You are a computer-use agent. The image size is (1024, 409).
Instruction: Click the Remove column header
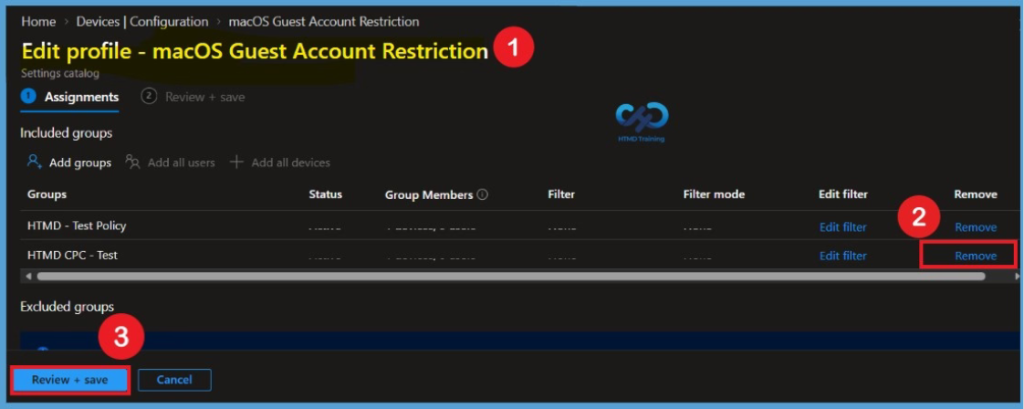pyautogui.click(x=976, y=194)
